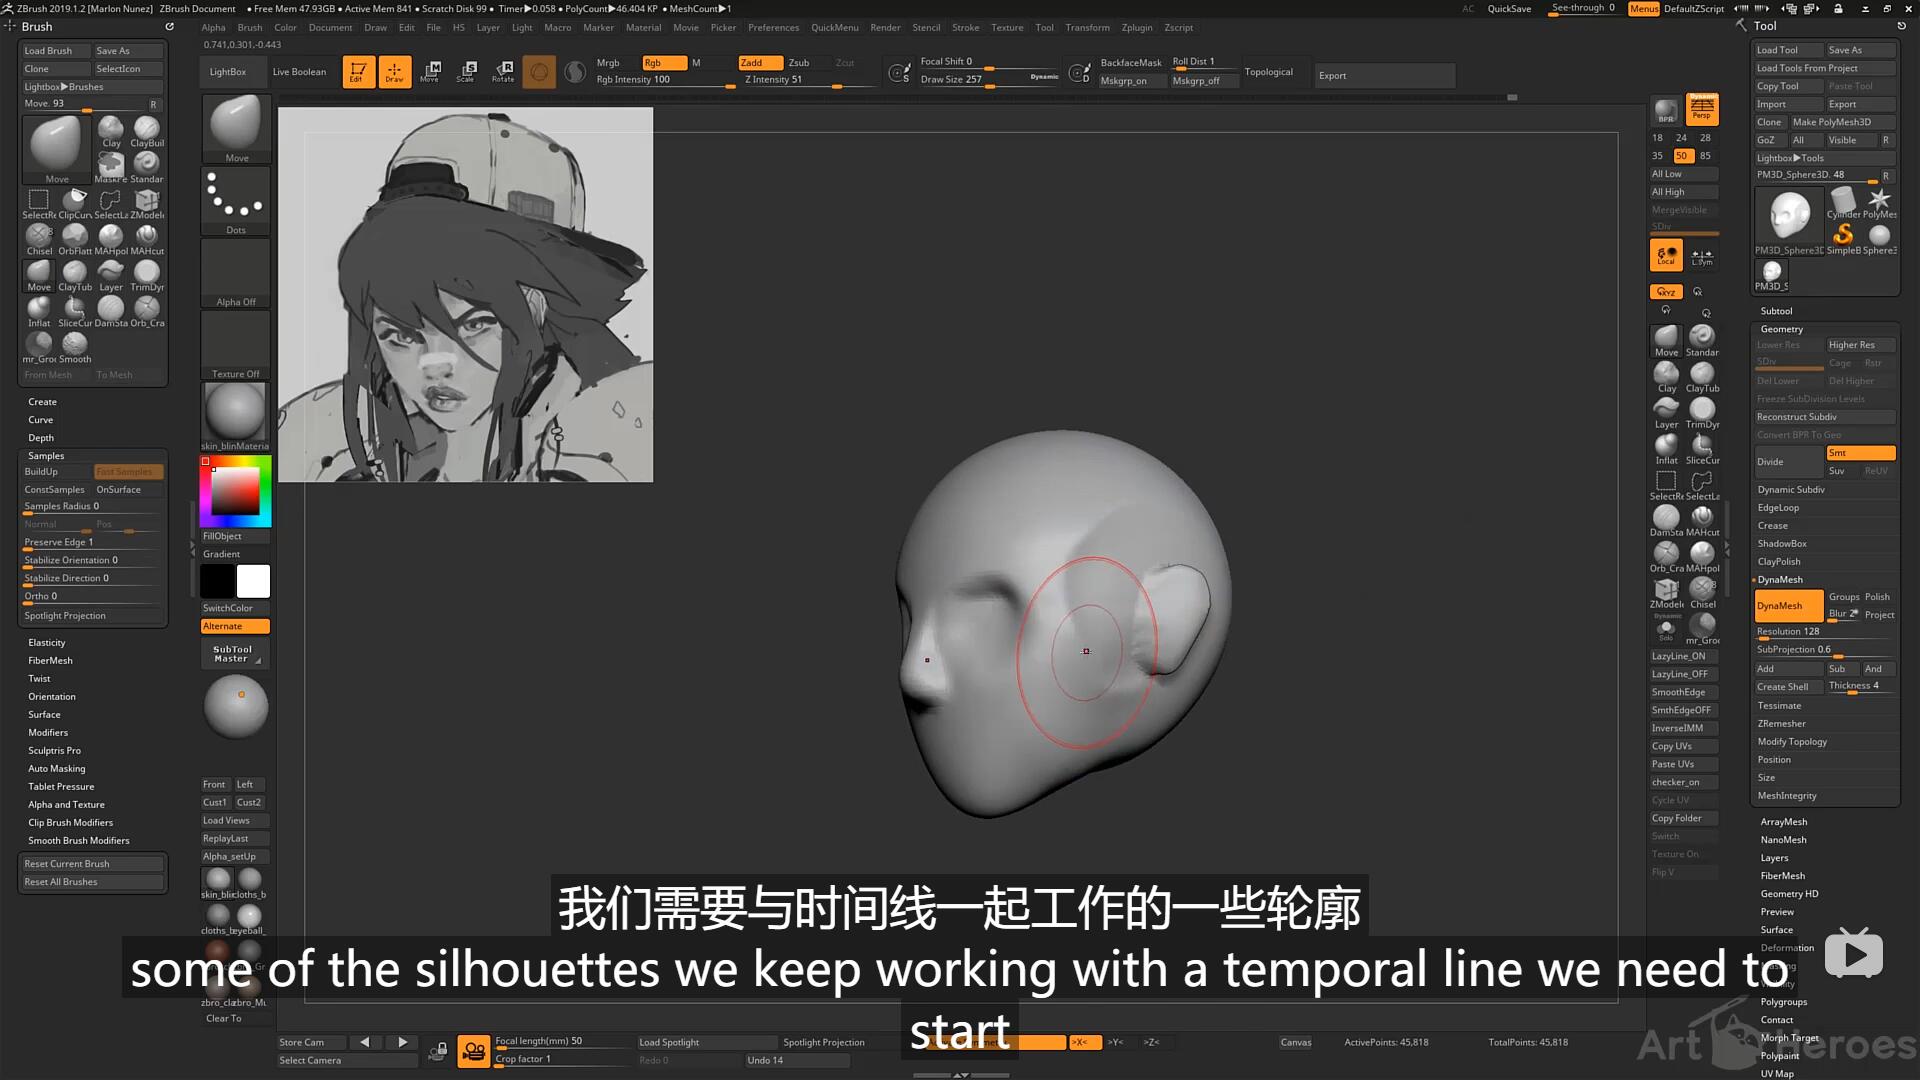This screenshot has width=1920, height=1080.
Task: Click the QuickSave button
Action: click(x=1509, y=9)
